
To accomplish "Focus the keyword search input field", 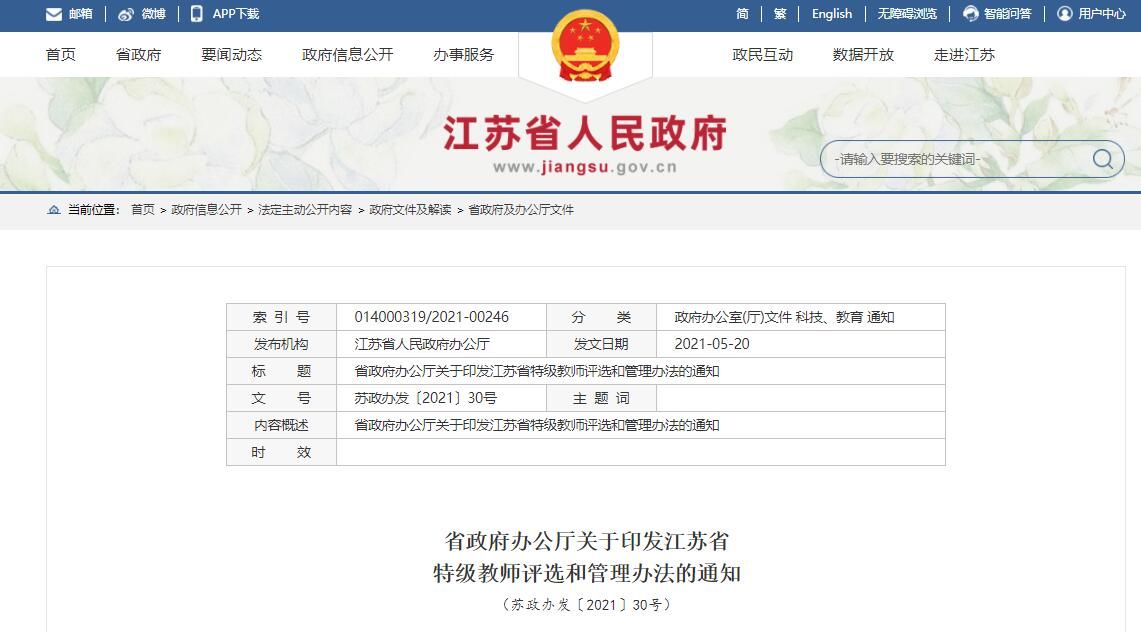I will point(955,159).
